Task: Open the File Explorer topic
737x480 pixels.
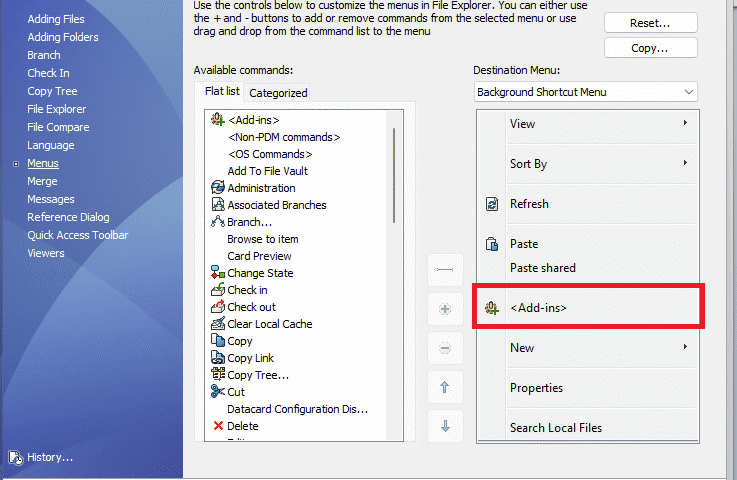Action: click(x=56, y=109)
